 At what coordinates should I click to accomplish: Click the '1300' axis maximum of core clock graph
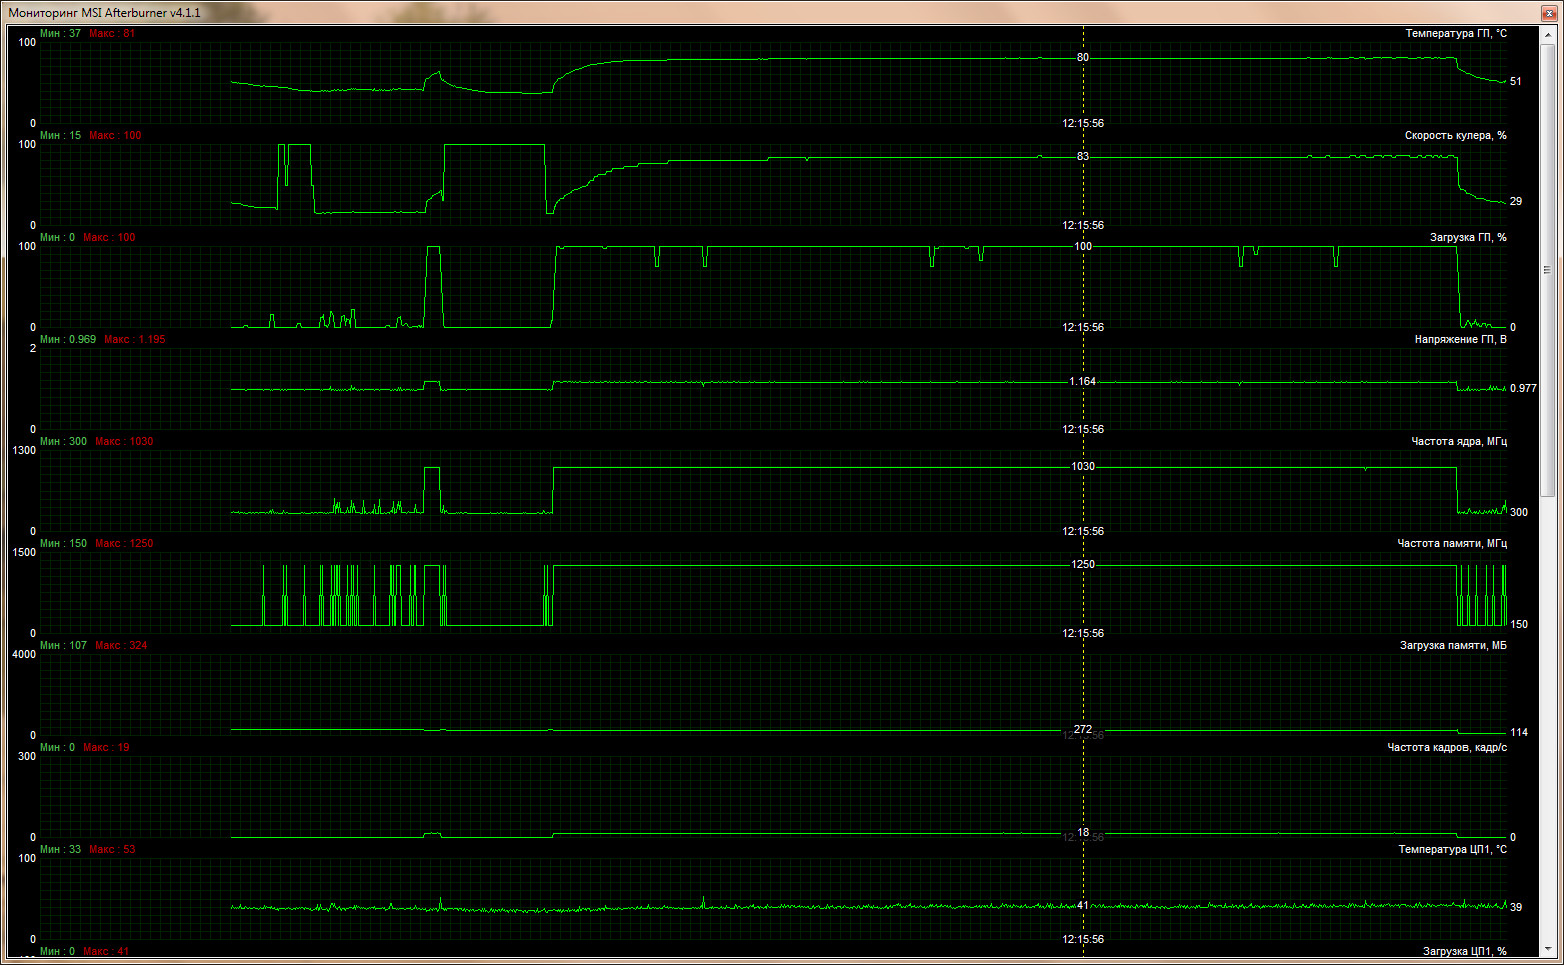[24, 451]
